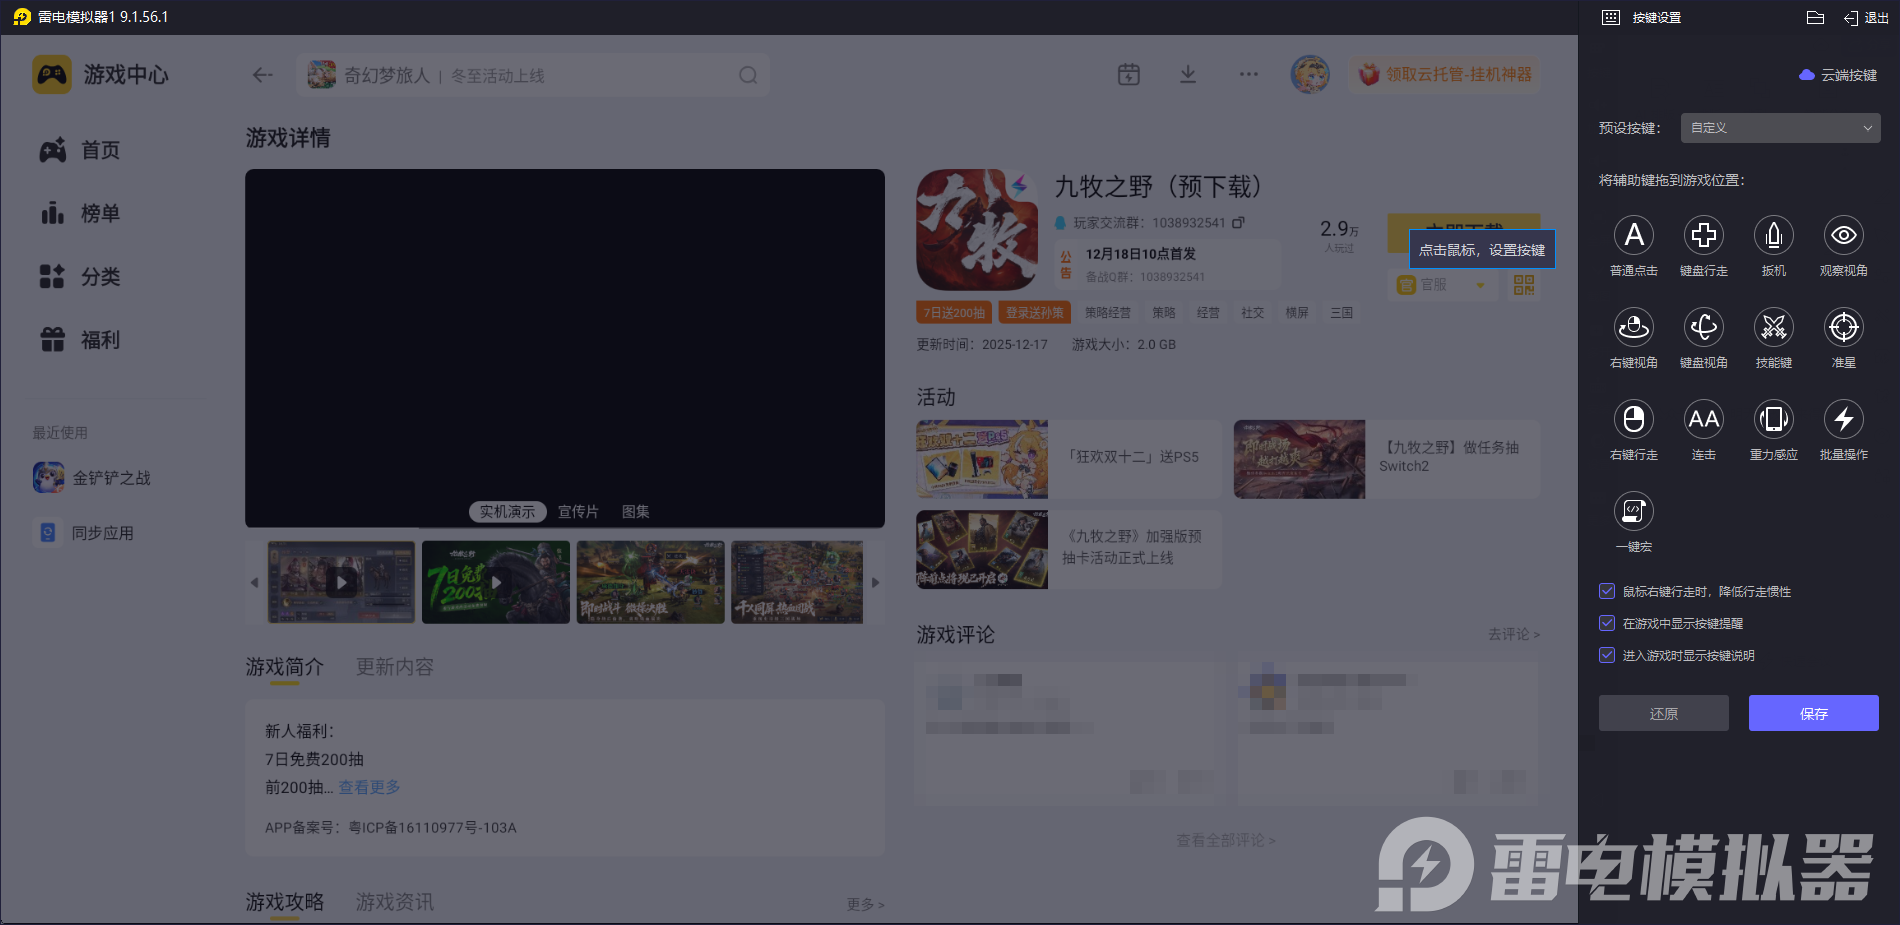
Task: Open 去评论 link
Action: tap(1514, 634)
